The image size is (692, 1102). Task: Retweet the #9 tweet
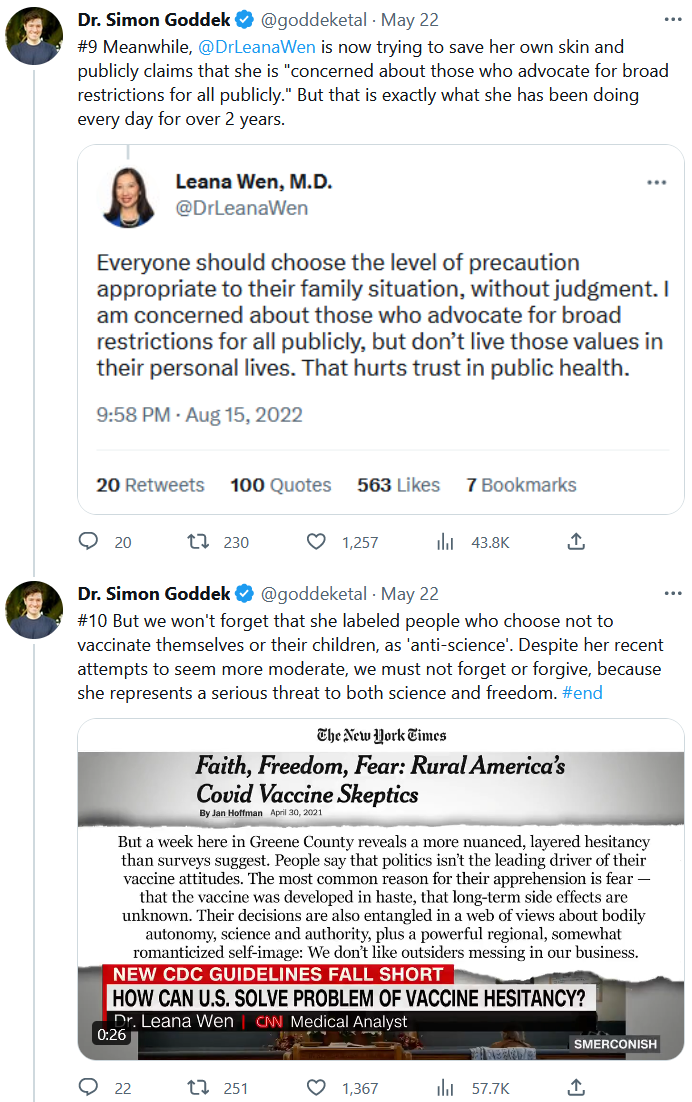click(x=199, y=542)
